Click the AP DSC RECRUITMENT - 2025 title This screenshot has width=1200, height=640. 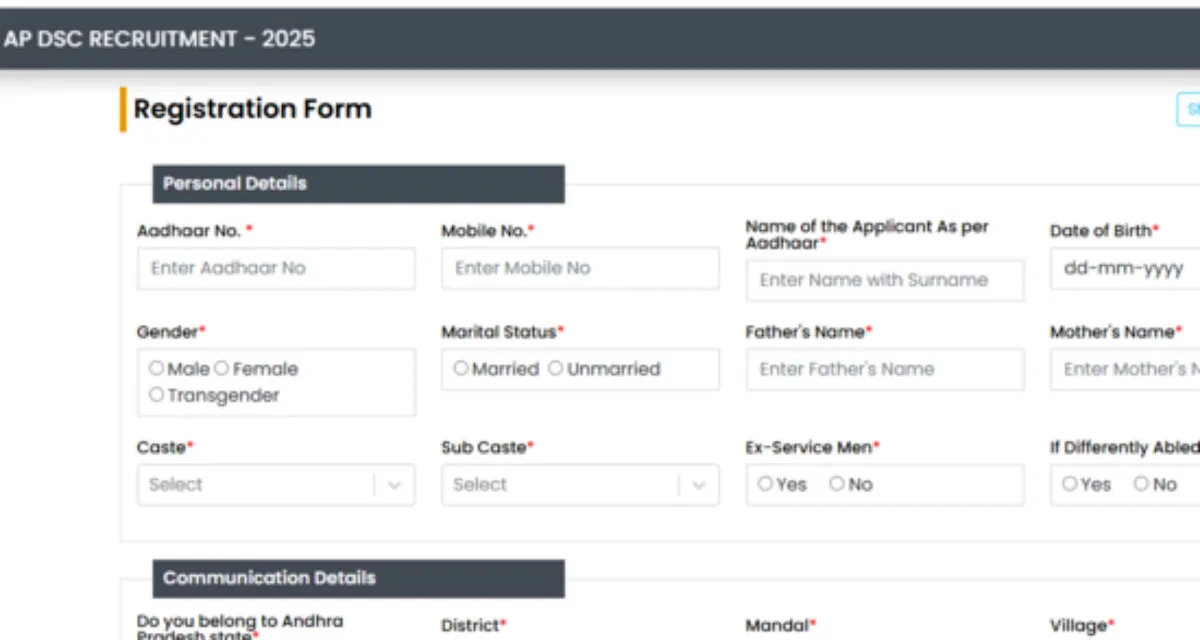click(x=159, y=39)
